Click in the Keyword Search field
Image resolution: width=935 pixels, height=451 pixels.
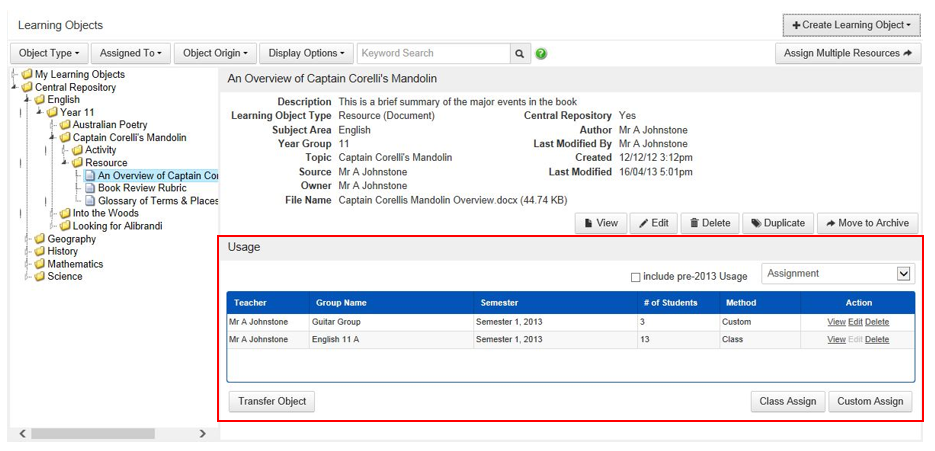pyautogui.click(x=433, y=53)
